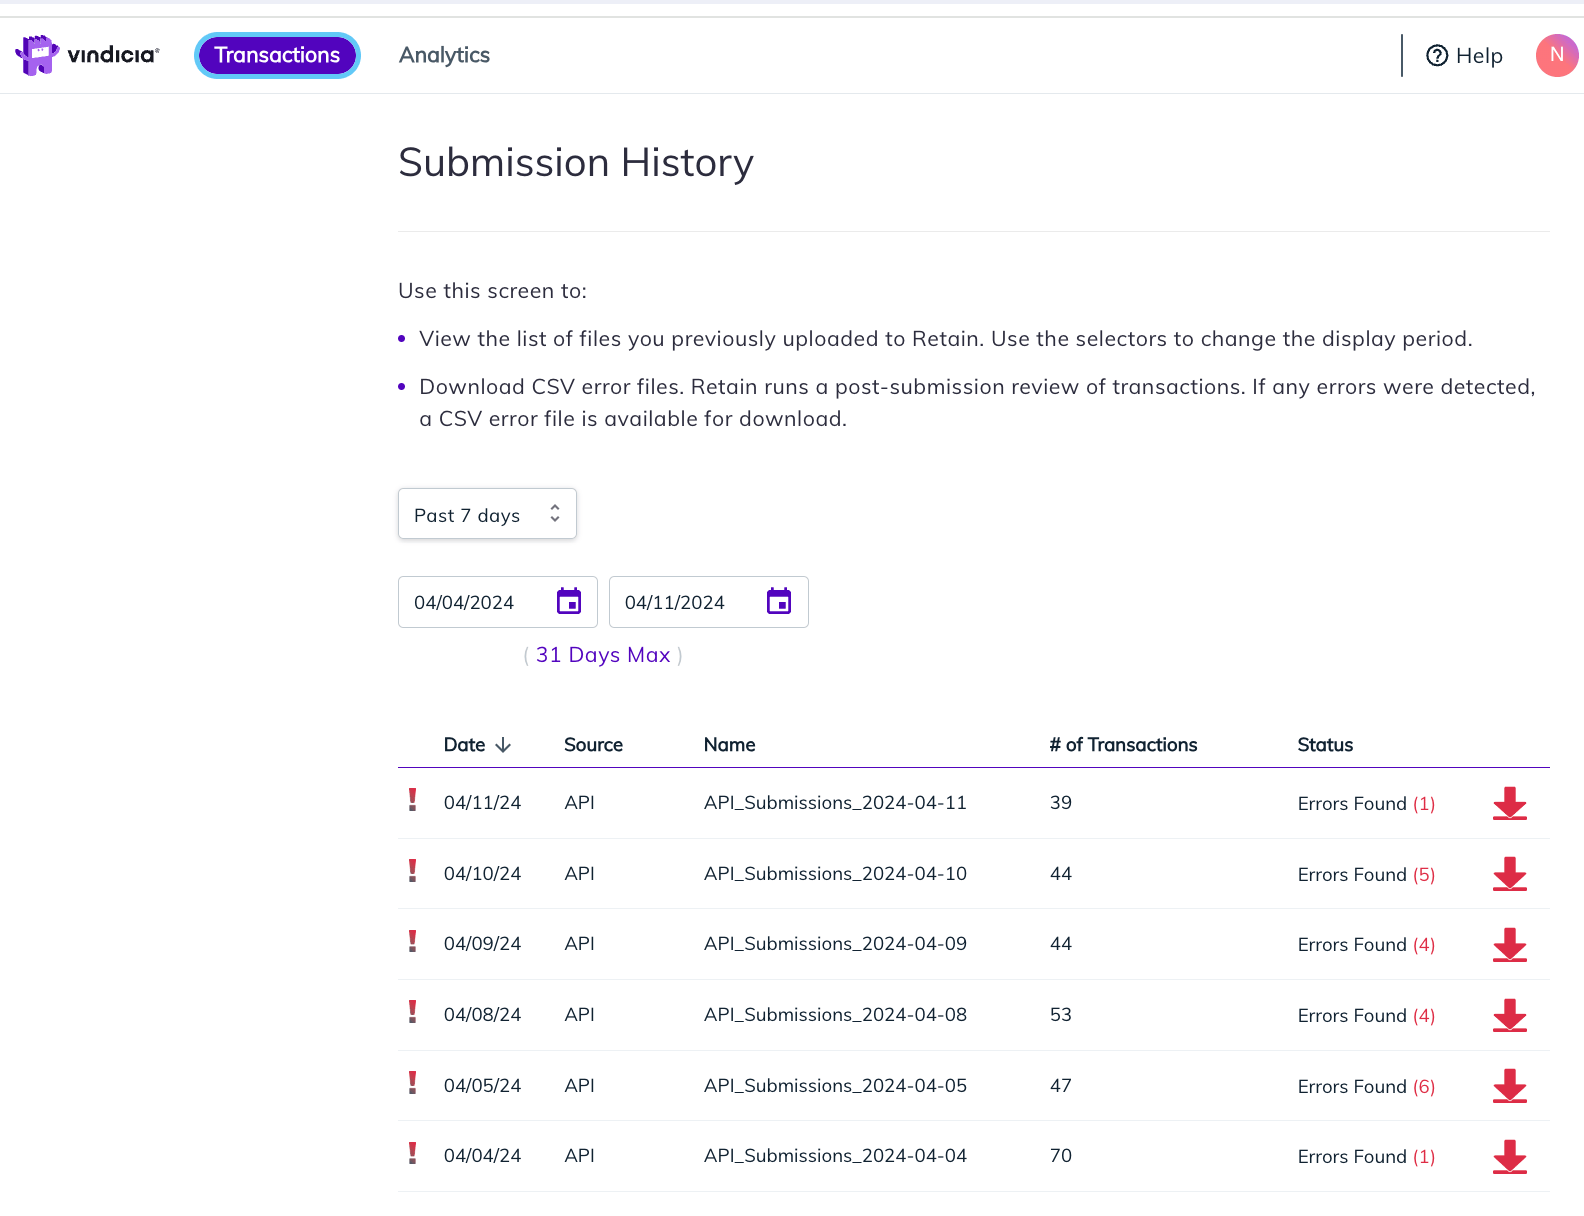
Task: Download error file for API_Submissions_2024-04-09
Action: 1510,944
